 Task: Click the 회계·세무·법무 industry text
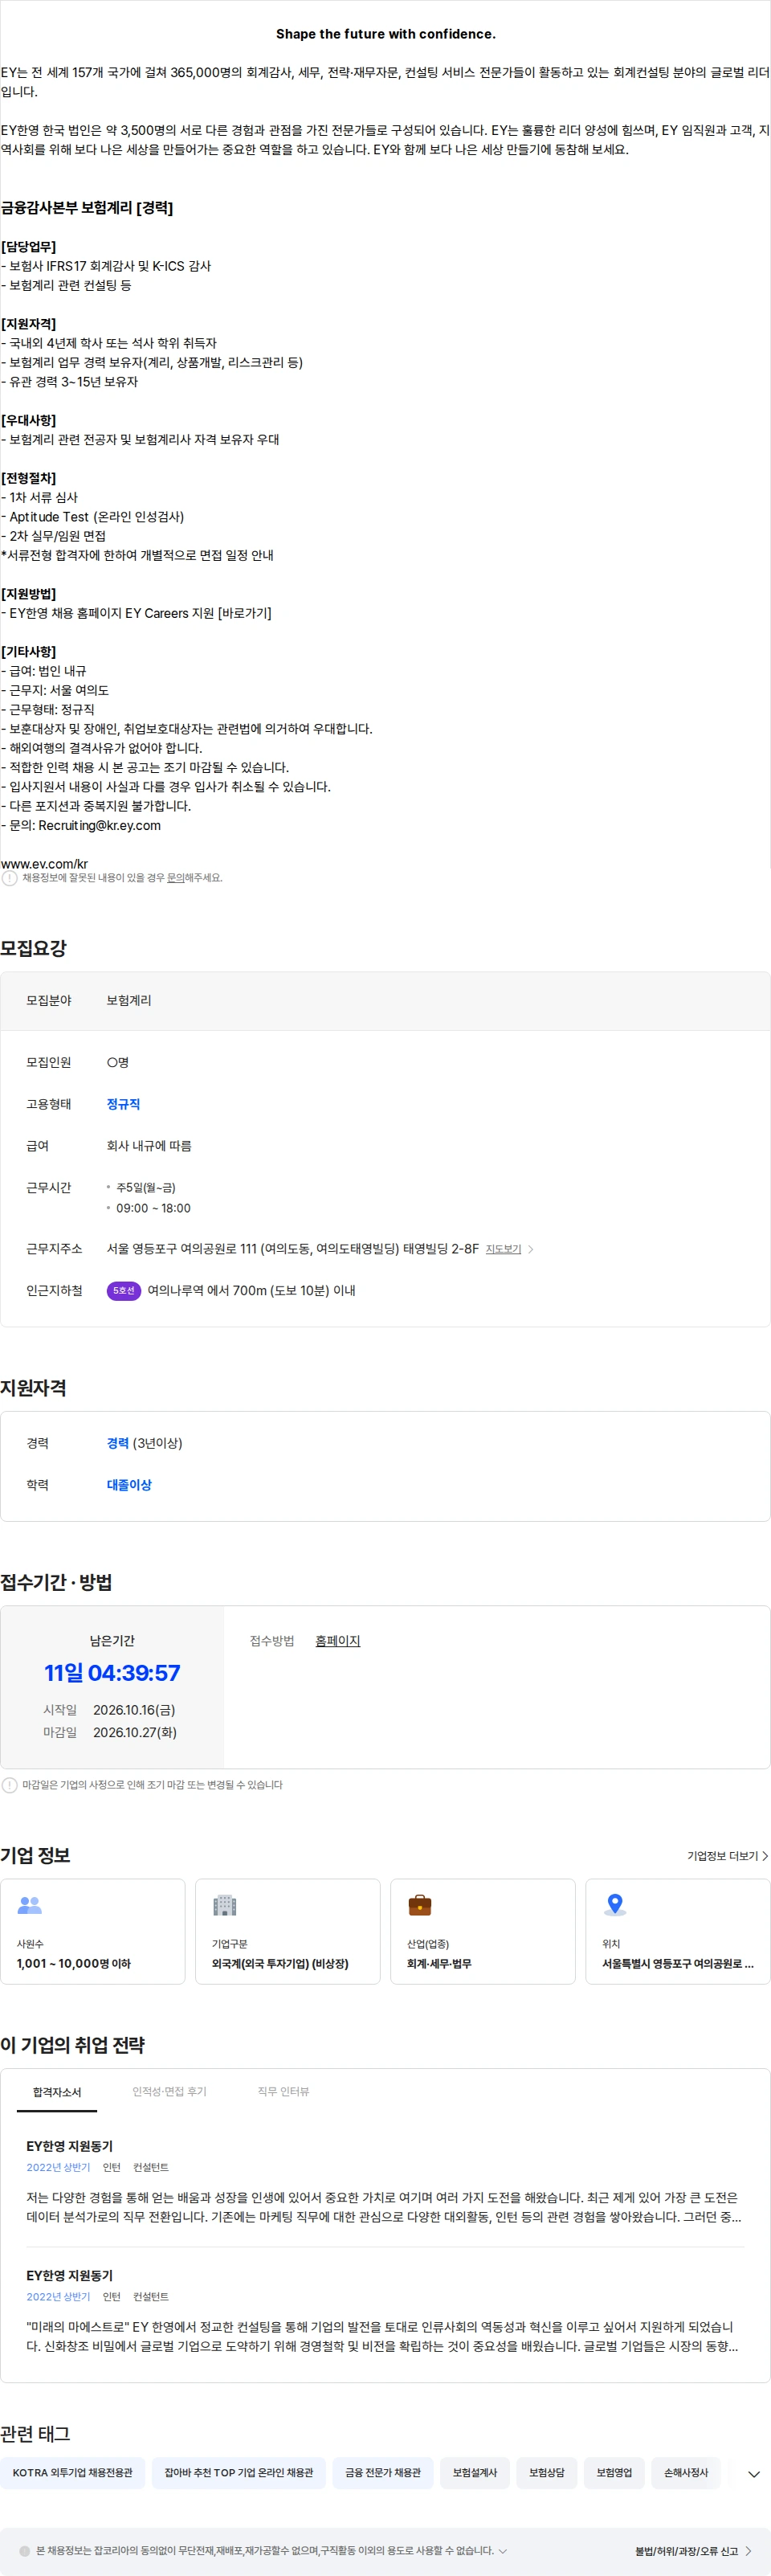[439, 1964]
